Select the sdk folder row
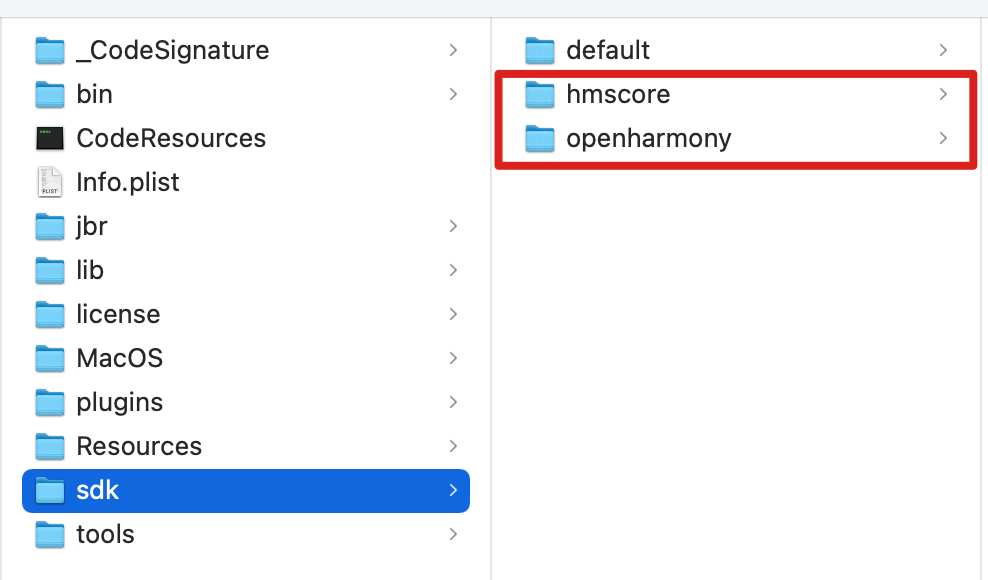 pos(245,490)
